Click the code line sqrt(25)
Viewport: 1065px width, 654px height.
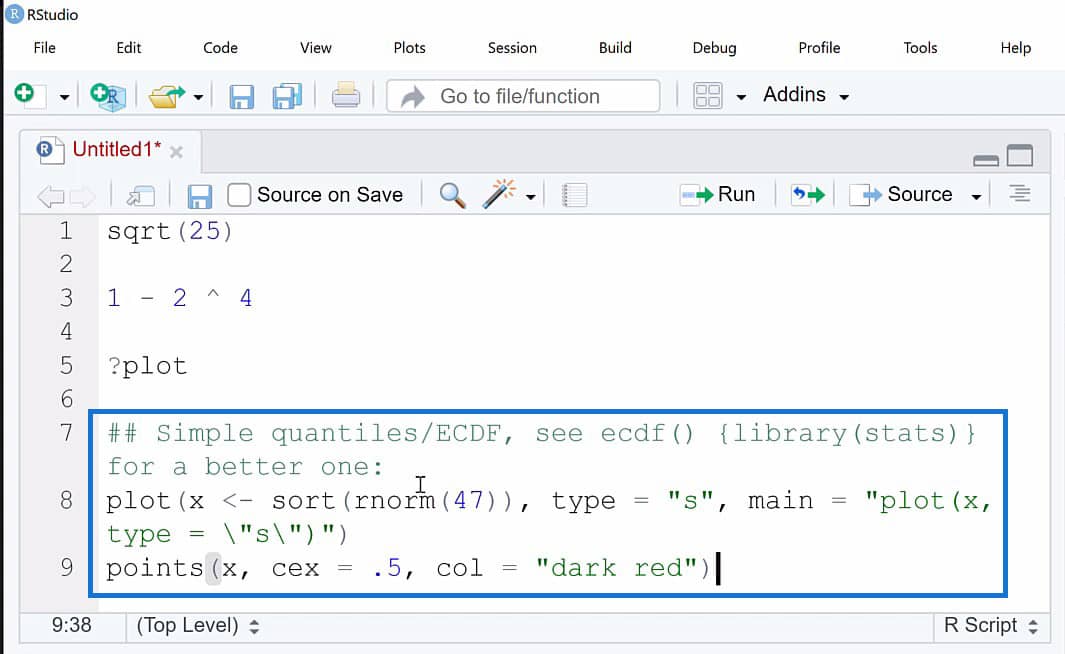(x=170, y=232)
